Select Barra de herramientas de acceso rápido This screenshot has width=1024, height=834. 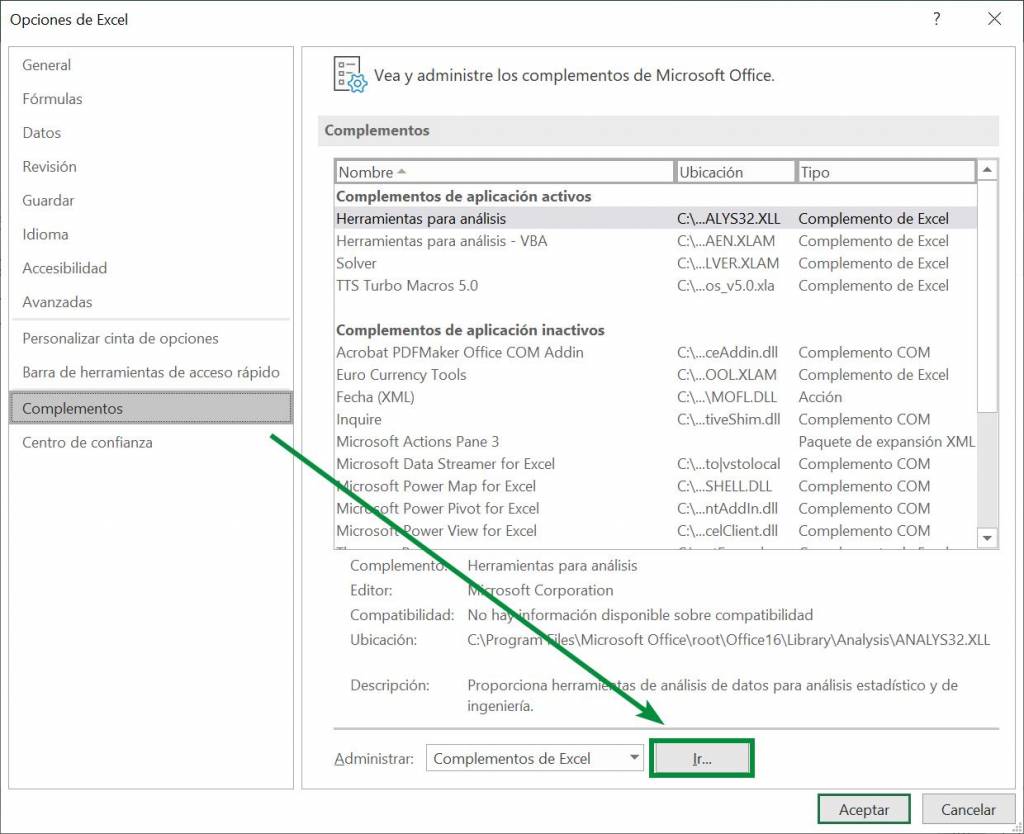coord(151,372)
